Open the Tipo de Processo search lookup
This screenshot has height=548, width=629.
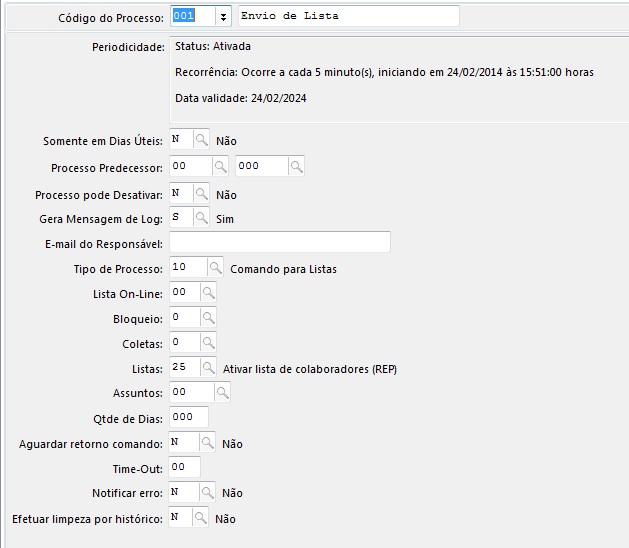coord(215,268)
